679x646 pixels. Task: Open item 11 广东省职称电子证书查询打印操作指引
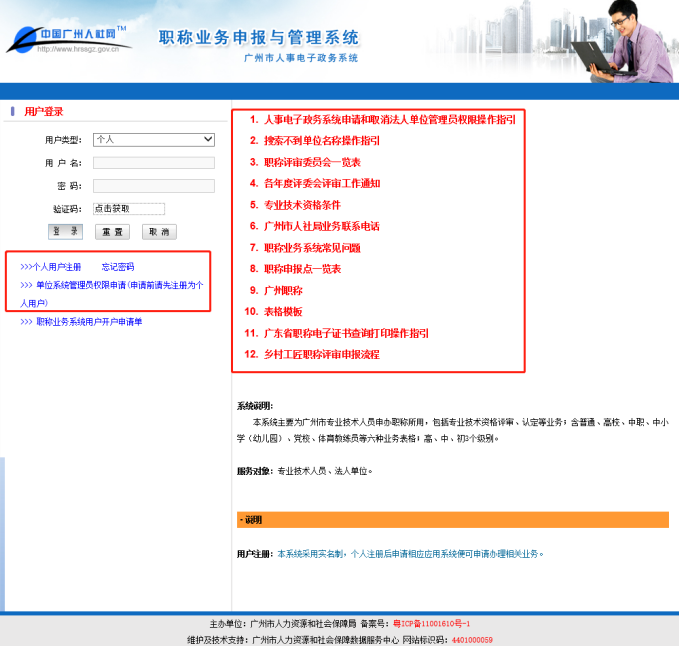(x=346, y=333)
